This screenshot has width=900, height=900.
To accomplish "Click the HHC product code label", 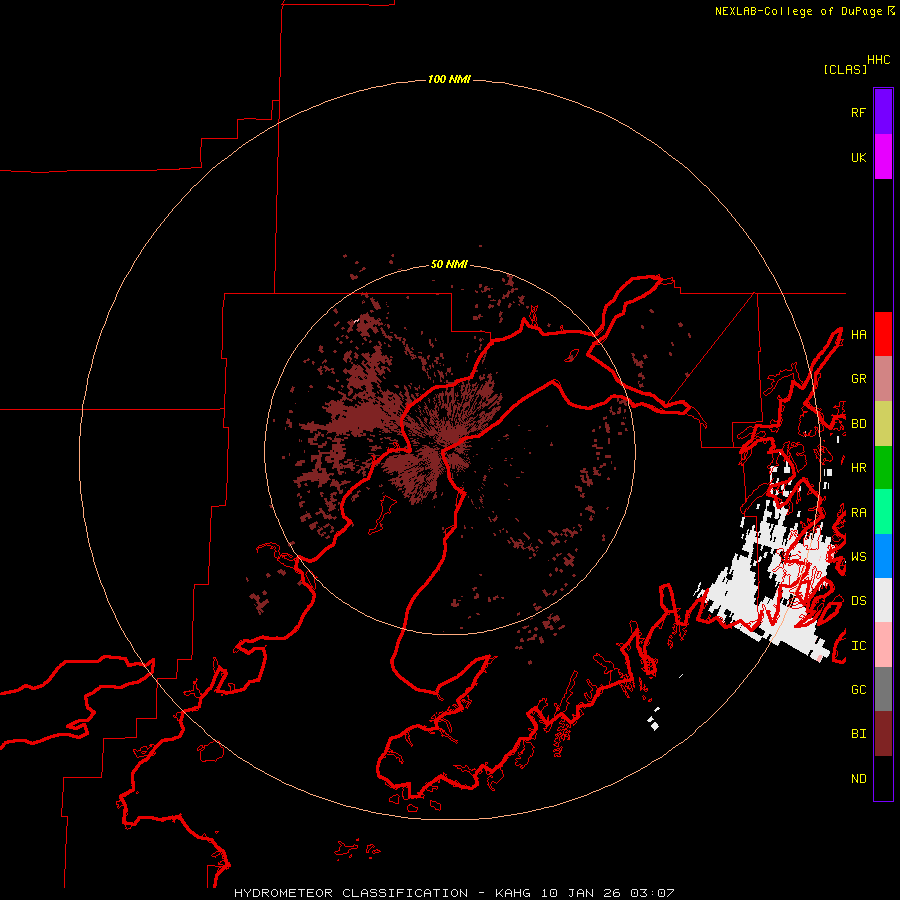I will [x=879, y=60].
